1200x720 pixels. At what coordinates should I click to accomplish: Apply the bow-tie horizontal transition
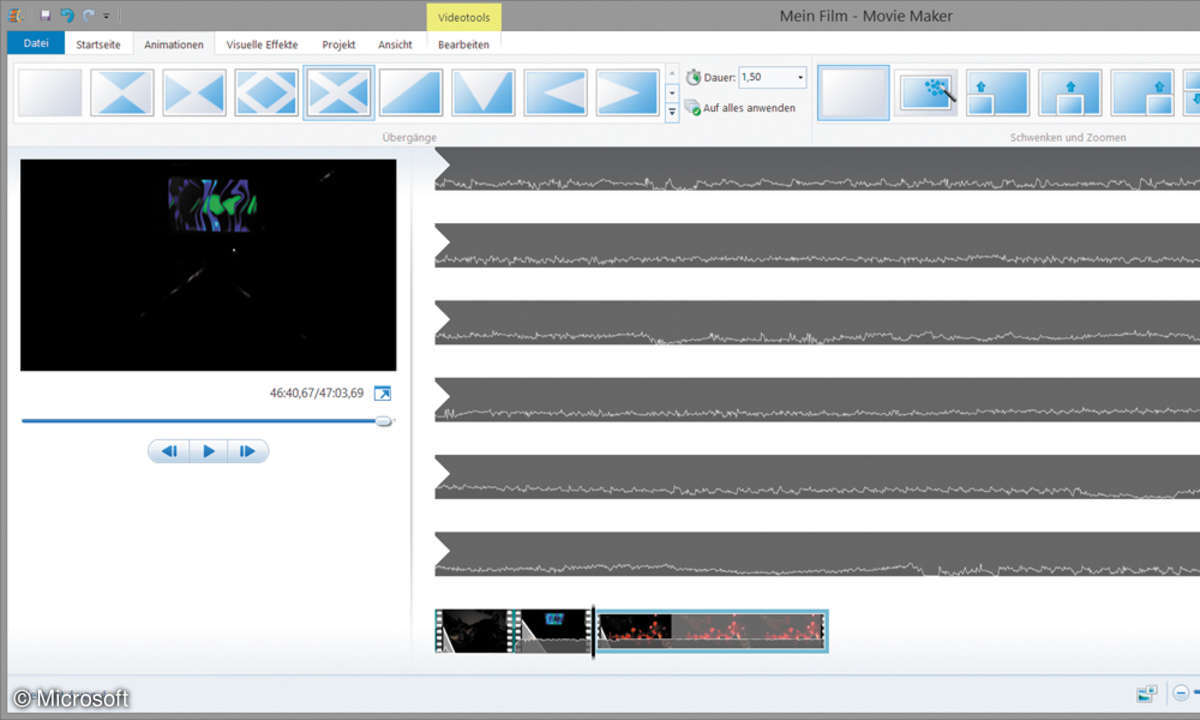194,93
